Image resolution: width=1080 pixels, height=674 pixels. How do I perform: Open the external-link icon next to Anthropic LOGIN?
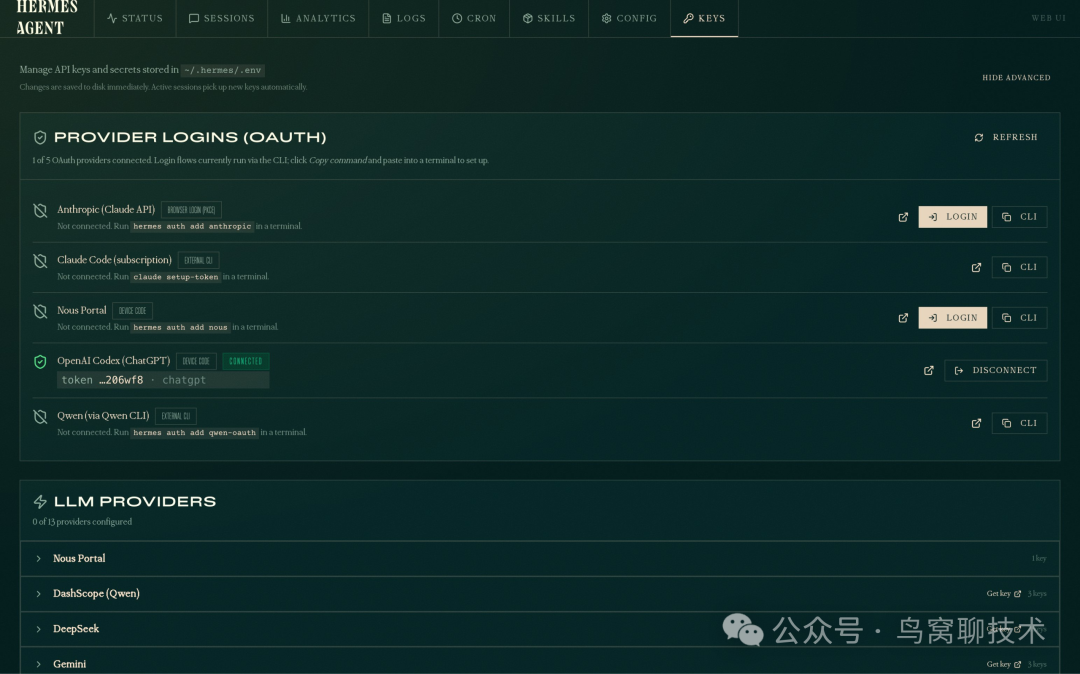[x=903, y=216]
